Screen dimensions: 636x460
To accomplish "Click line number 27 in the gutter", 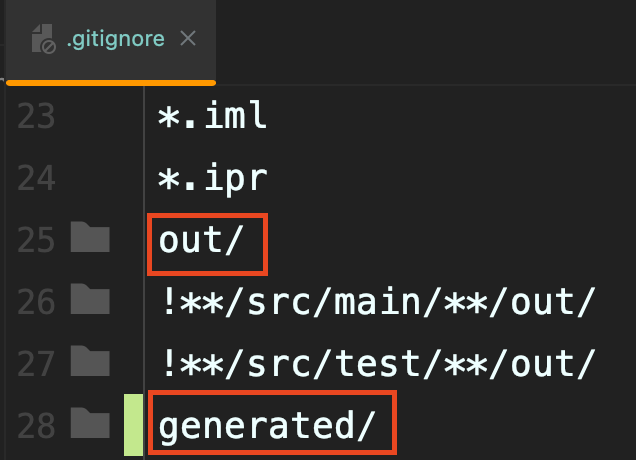I will point(37,362).
